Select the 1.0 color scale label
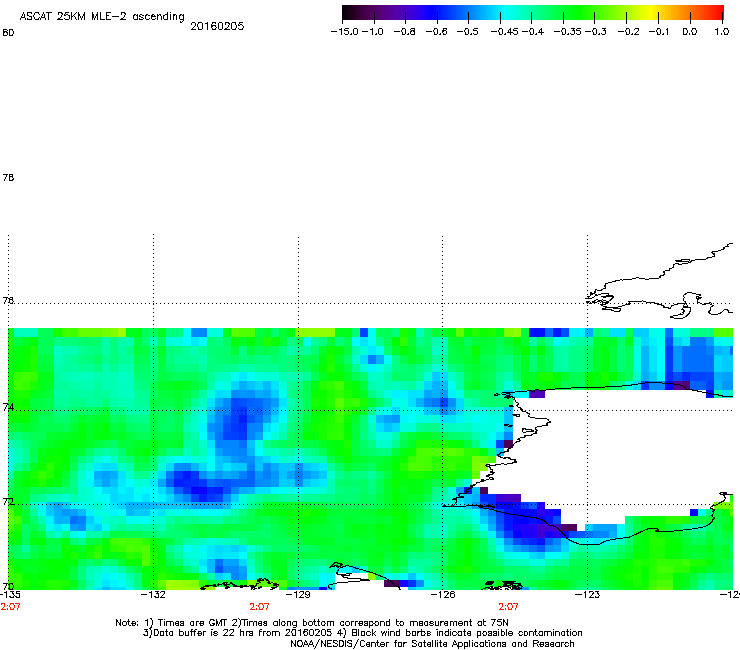The height and width of the screenshot is (650, 740). pyautogui.click(x=722, y=32)
